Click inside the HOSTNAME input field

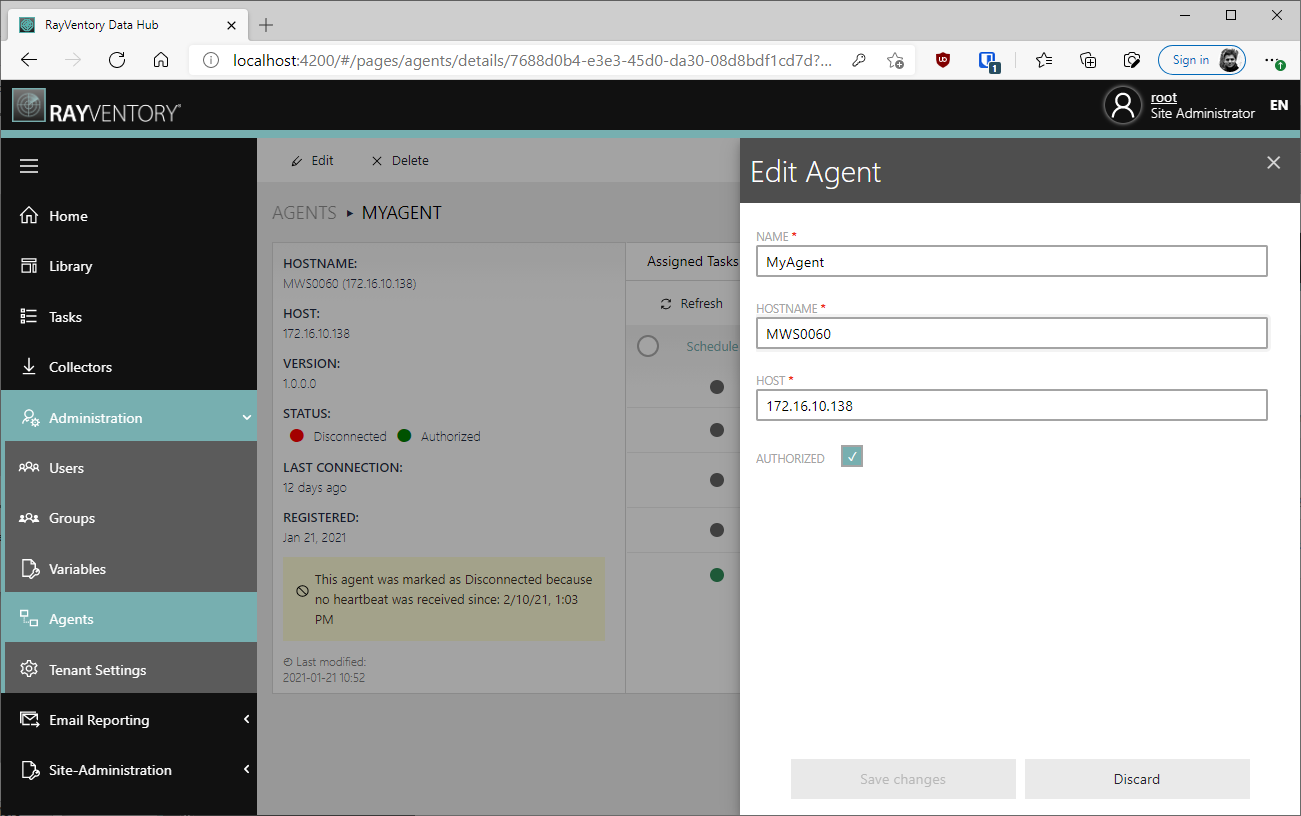[1011, 333]
